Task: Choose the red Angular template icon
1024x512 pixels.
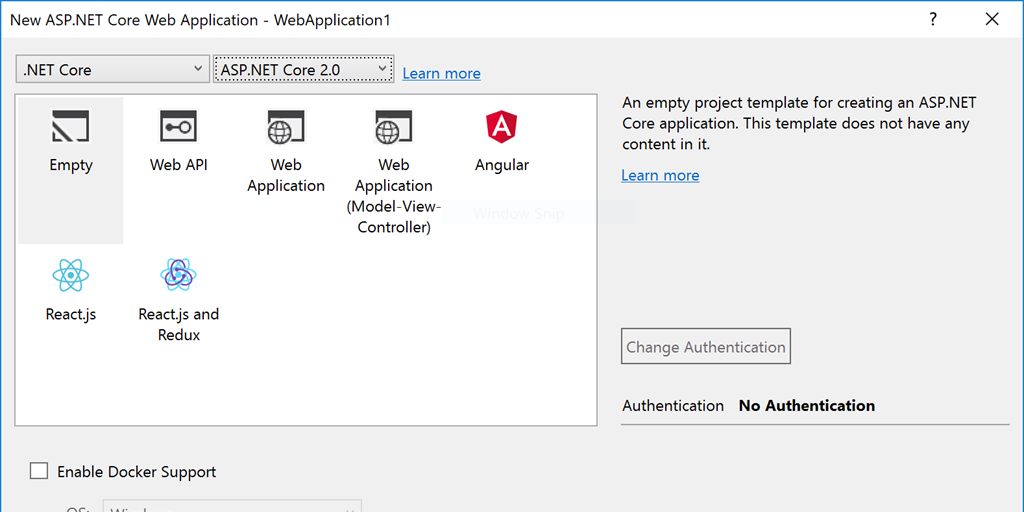Action: pyautogui.click(x=501, y=127)
